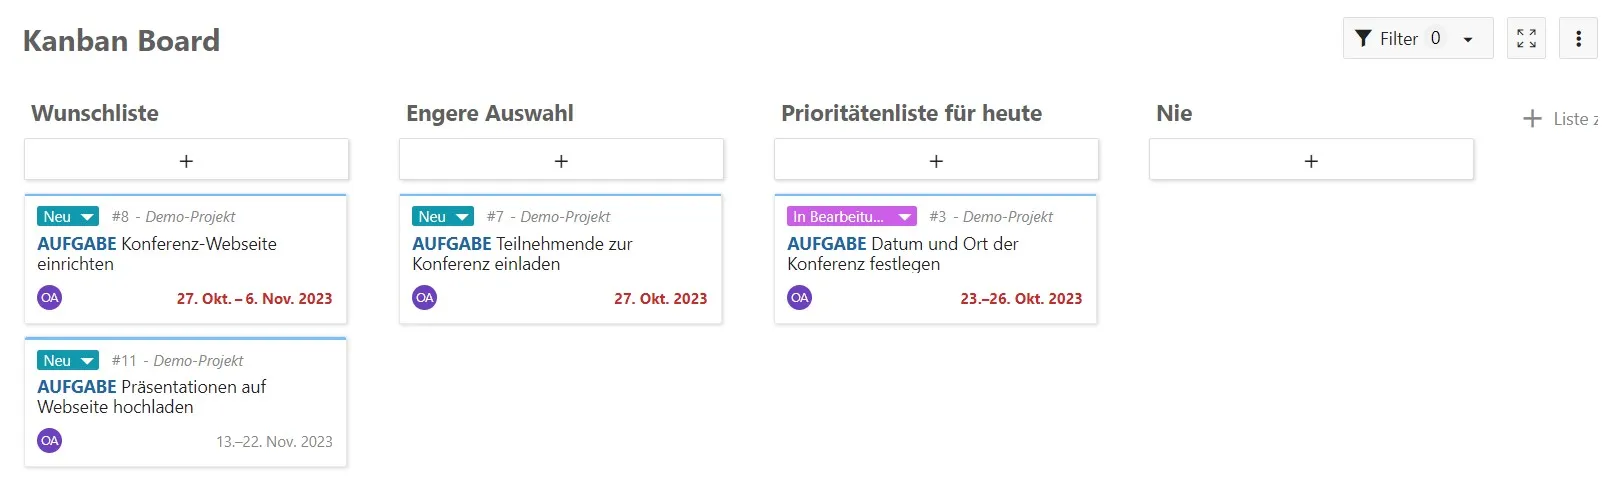Click the OA avatar on task #3
This screenshot has width=1607, height=482.
click(x=800, y=298)
